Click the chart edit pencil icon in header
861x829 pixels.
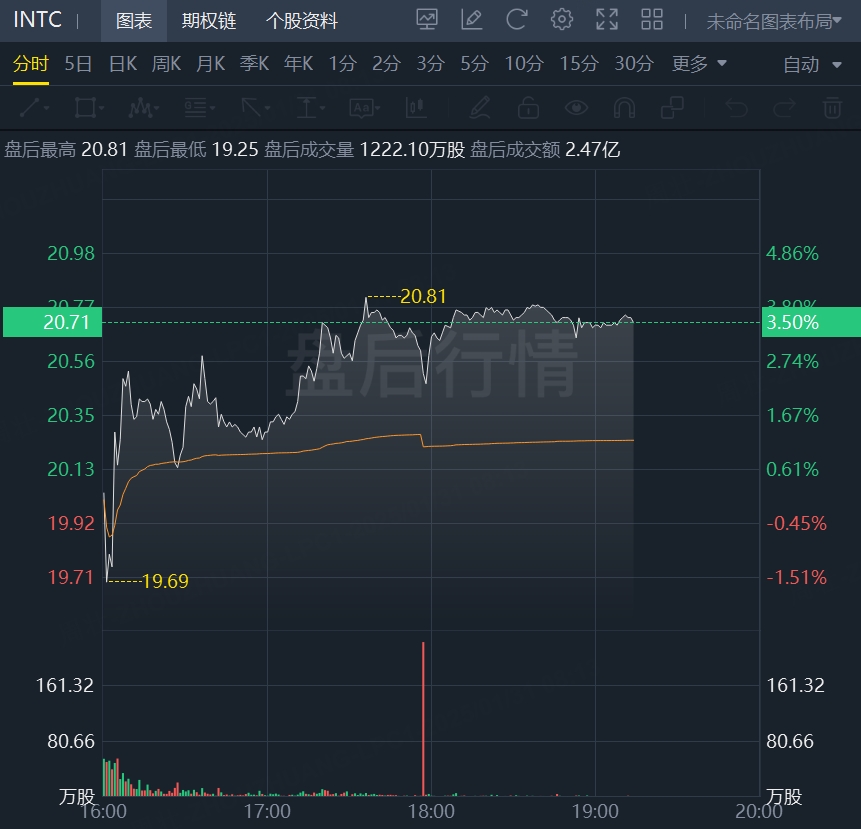[x=471, y=20]
